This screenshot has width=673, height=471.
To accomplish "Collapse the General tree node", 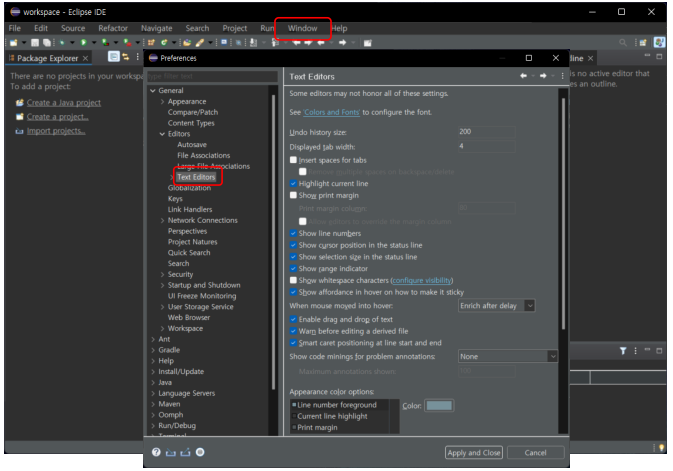I will tap(153, 91).
